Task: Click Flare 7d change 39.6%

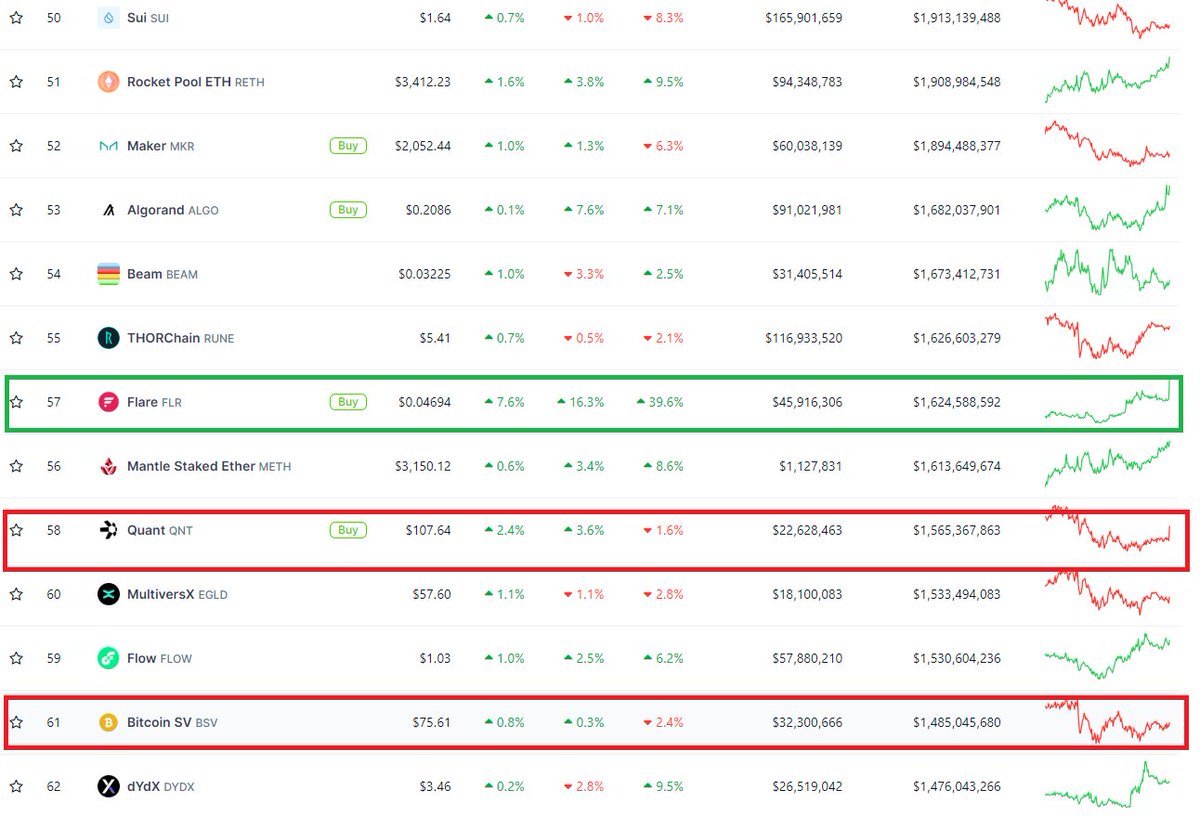Action: click(660, 402)
